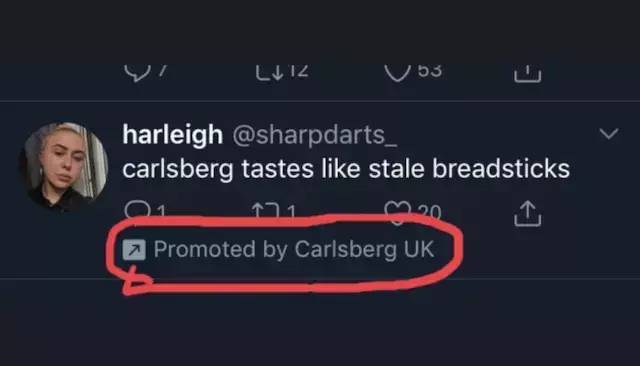Viewport: 640px width, 366px height.
Task: Open harleigh's profile picture
Action: (x=64, y=166)
